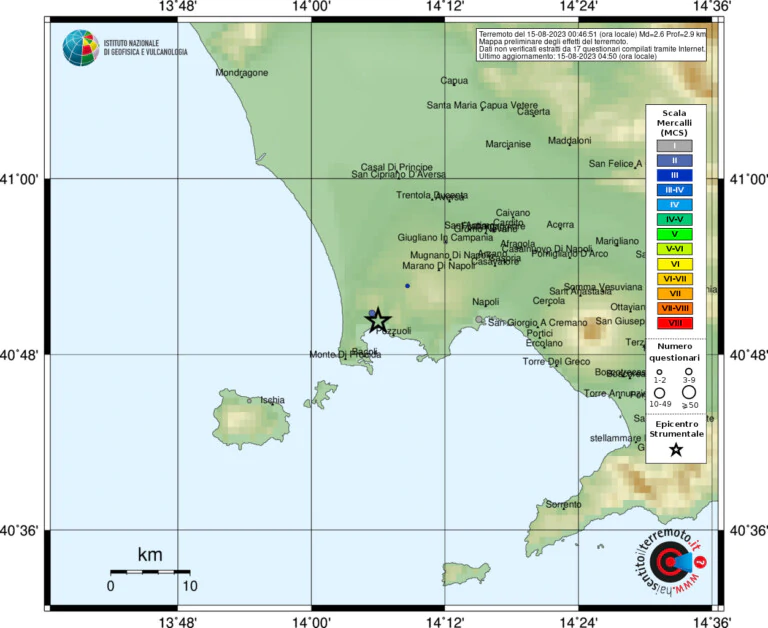
Task: Click the Torre Del Greco label
Action: point(556,362)
